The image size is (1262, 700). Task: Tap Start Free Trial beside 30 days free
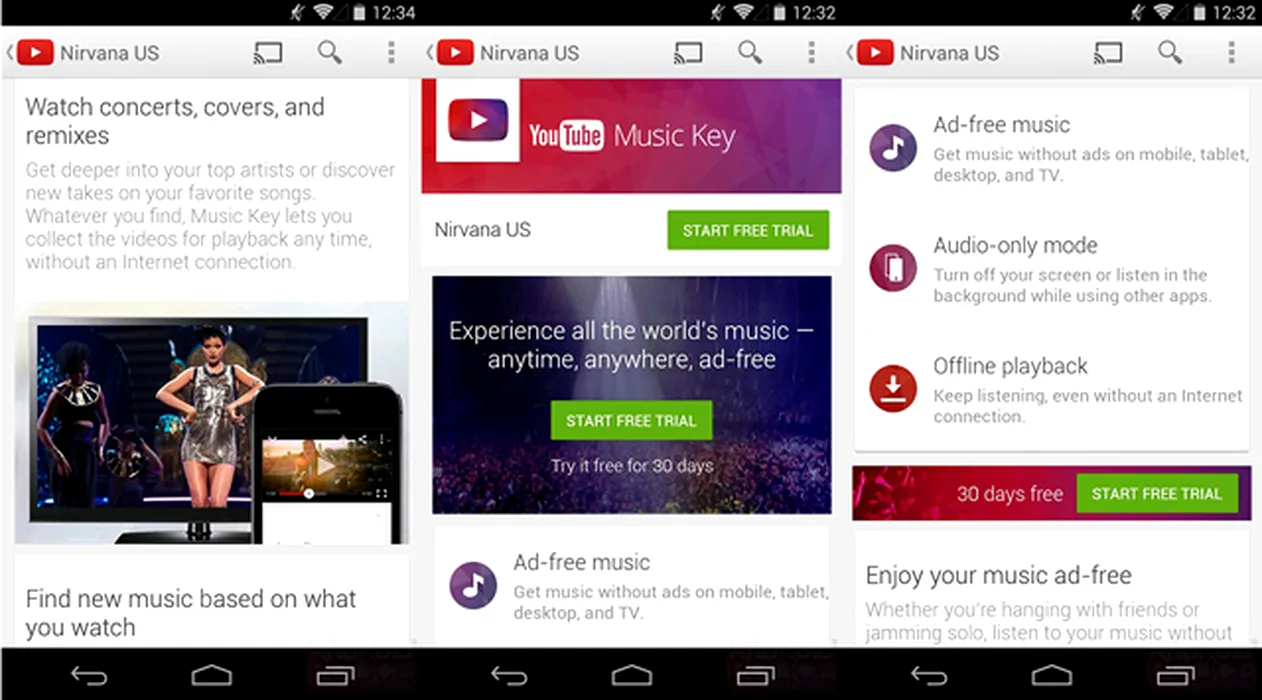coord(1157,494)
